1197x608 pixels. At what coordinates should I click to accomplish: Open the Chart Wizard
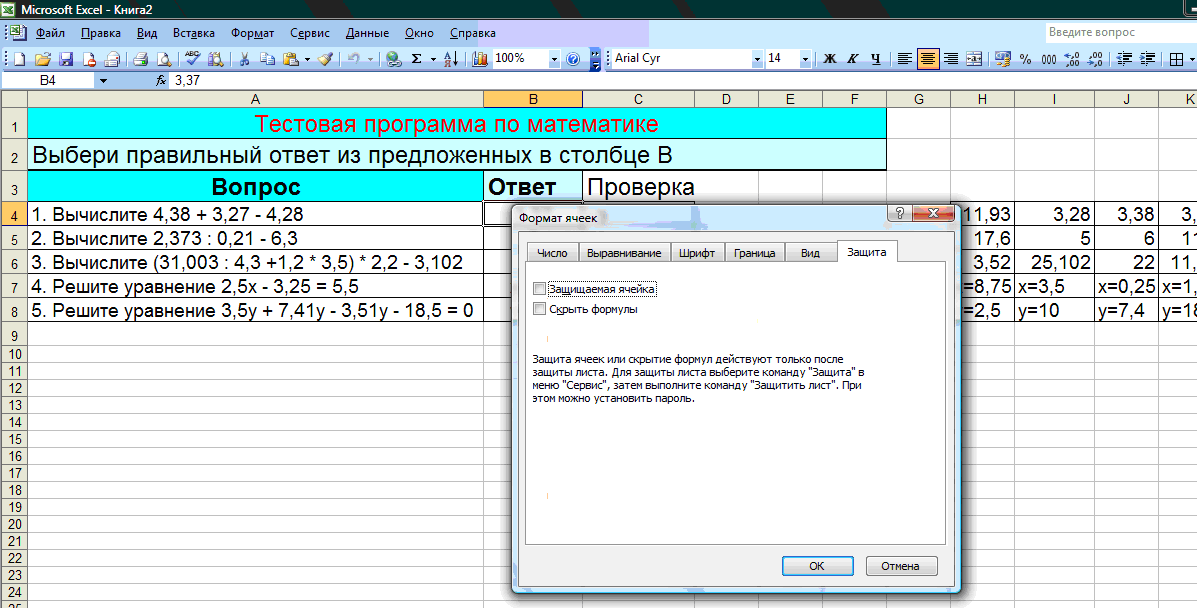coord(479,59)
